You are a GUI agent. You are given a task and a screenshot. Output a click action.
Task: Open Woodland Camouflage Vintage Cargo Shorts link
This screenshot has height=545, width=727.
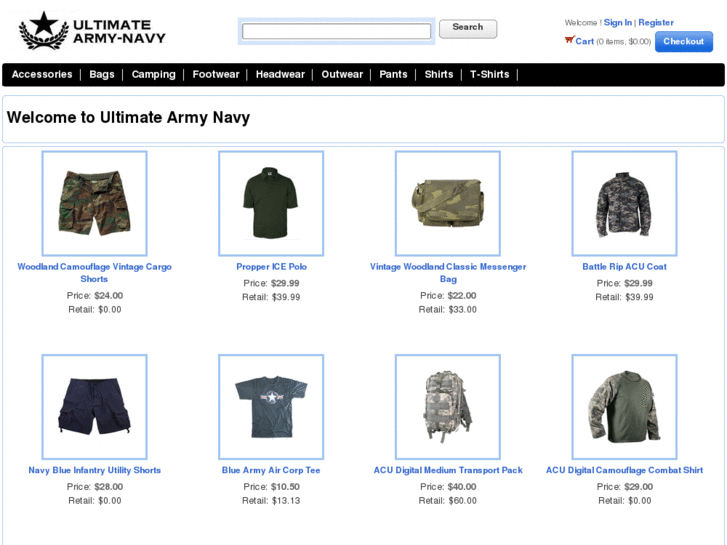pos(95,273)
